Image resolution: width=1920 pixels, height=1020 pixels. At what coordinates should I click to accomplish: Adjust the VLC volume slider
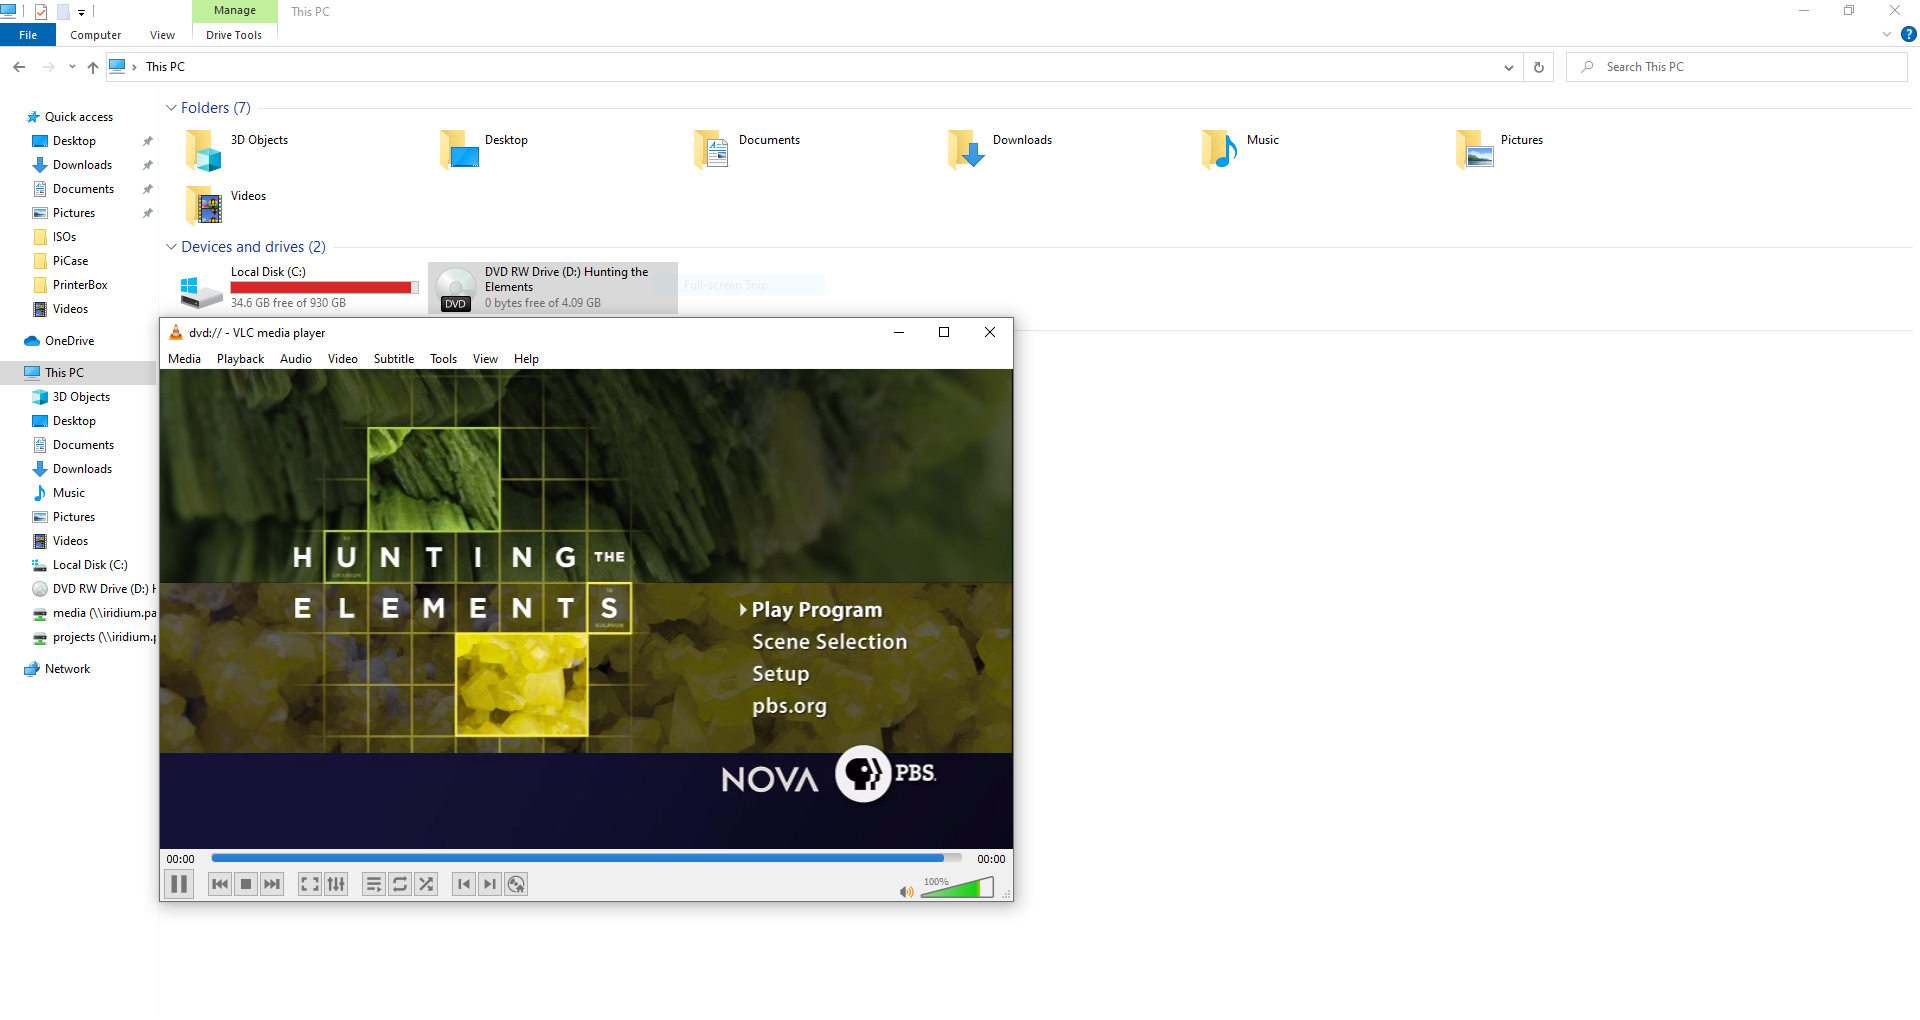pos(957,887)
